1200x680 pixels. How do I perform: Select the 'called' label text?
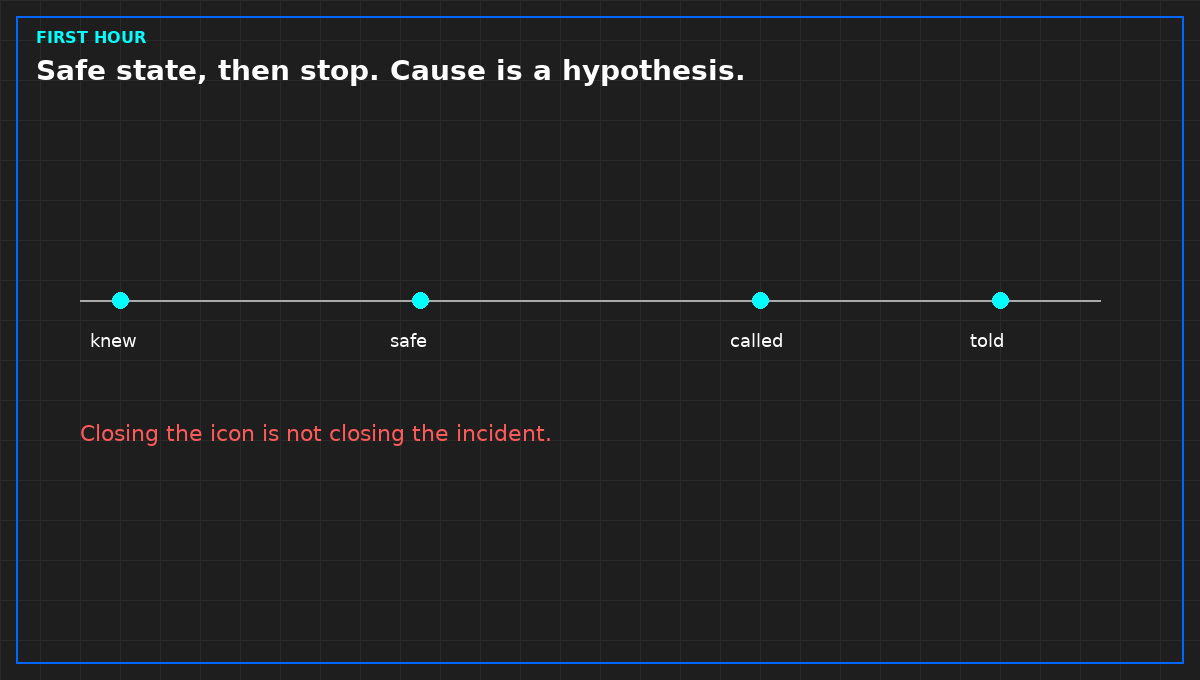pos(756,341)
